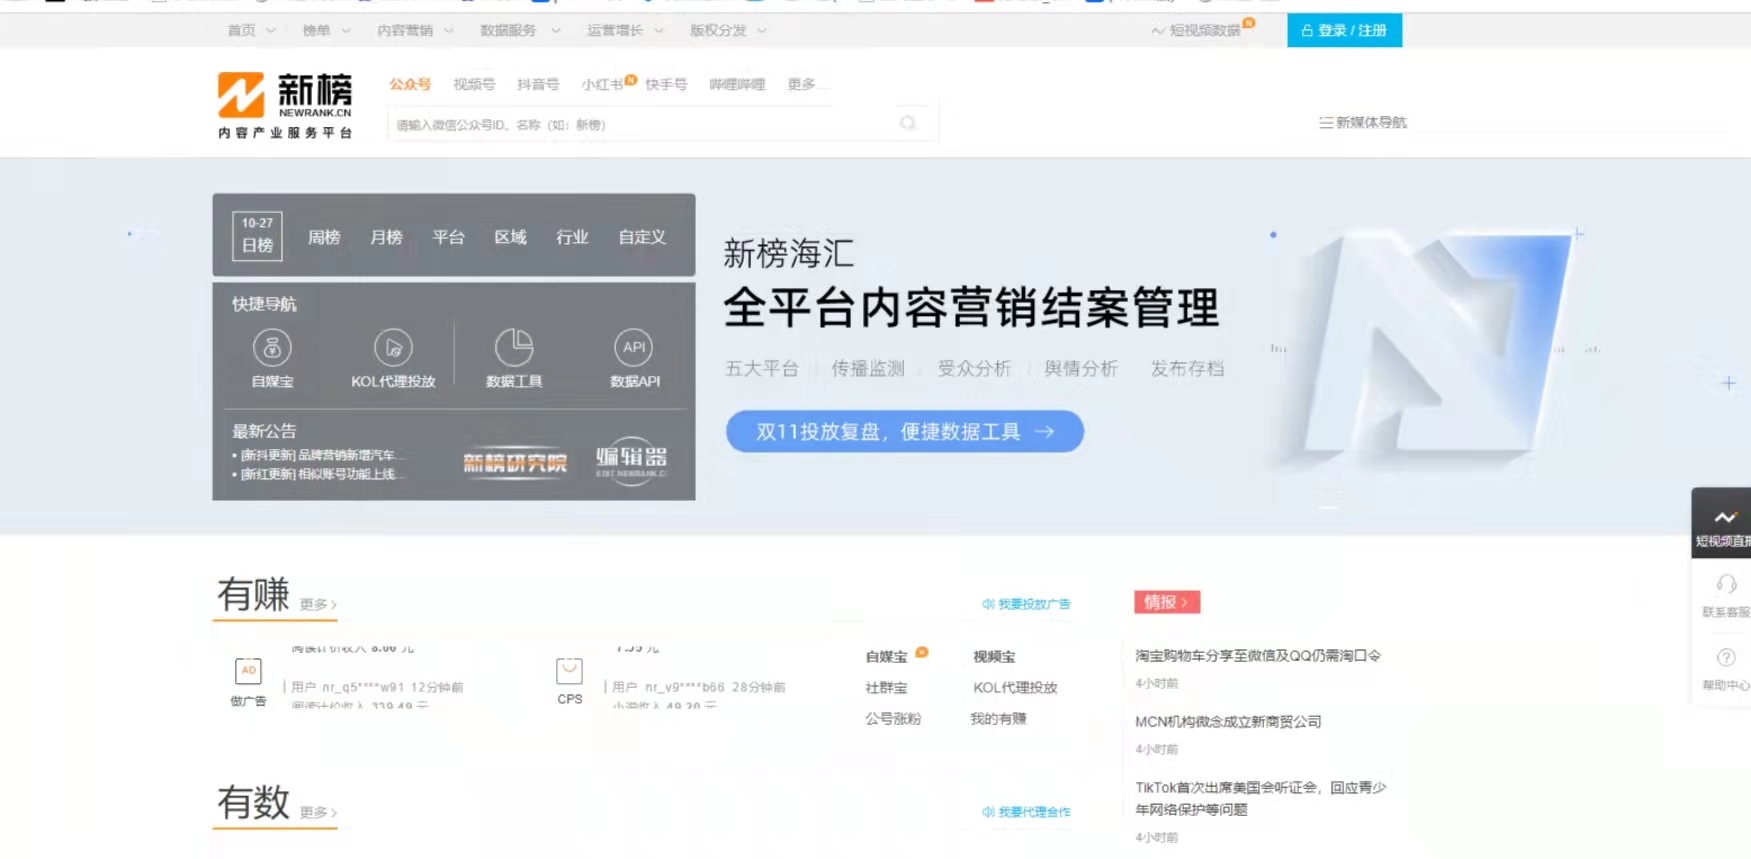
Task: Open the 视频宝 link
Action: point(994,657)
